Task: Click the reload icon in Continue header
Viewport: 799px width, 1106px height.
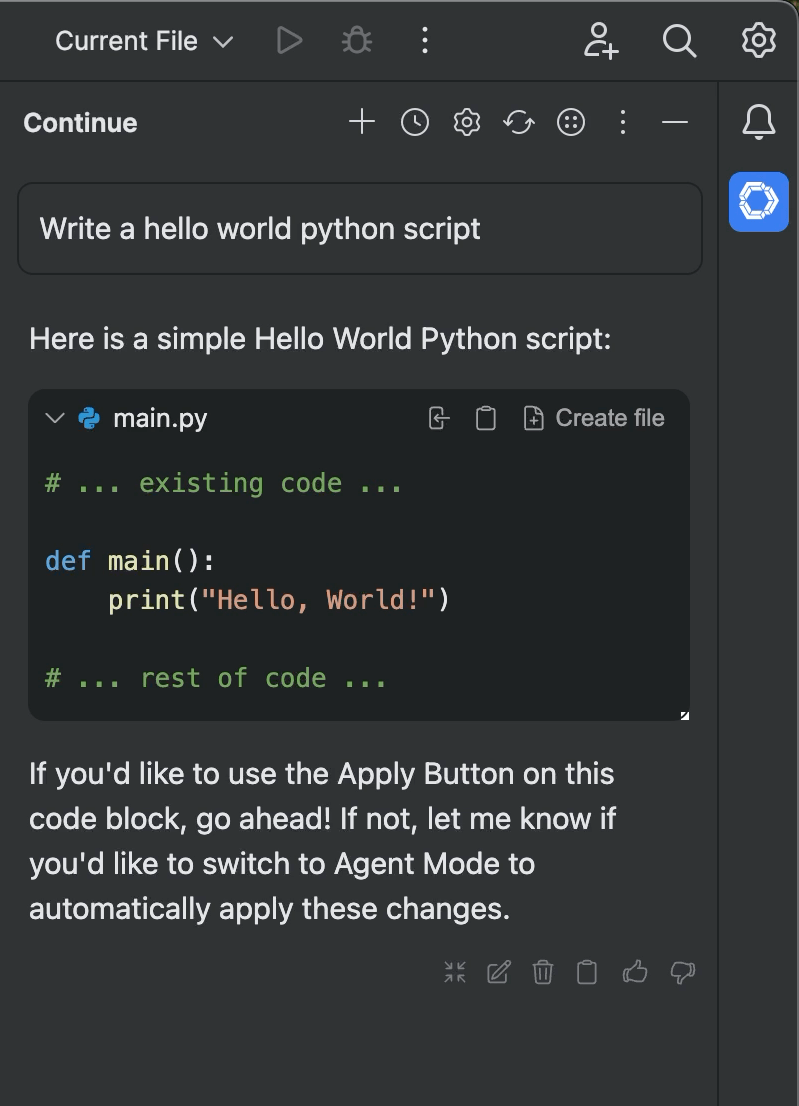Action: point(518,123)
